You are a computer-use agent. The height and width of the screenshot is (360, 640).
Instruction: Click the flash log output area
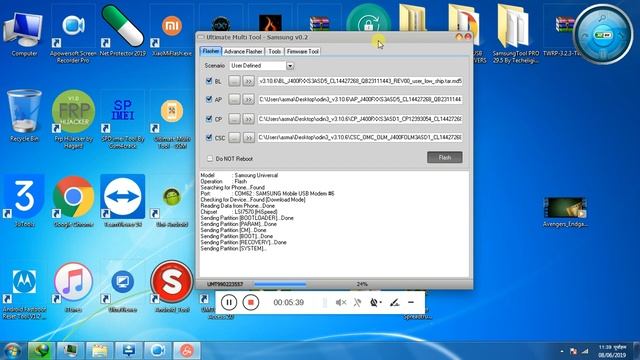(x=334, y=224)
